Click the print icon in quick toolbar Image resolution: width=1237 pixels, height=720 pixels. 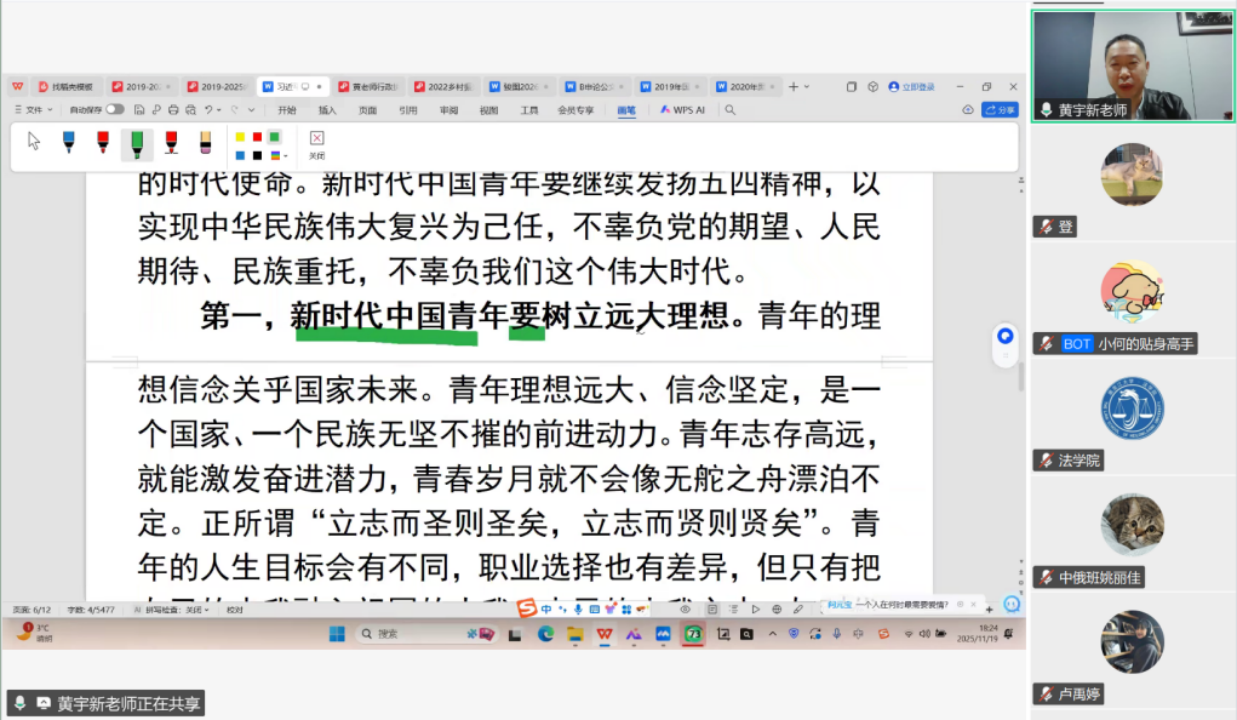tap(173, 110)
